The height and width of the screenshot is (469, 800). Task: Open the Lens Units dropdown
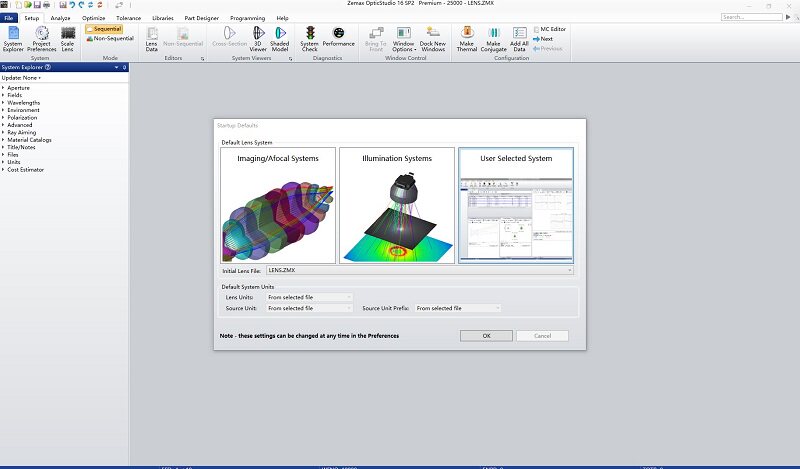pyautogui.click(x=309, y=297)
